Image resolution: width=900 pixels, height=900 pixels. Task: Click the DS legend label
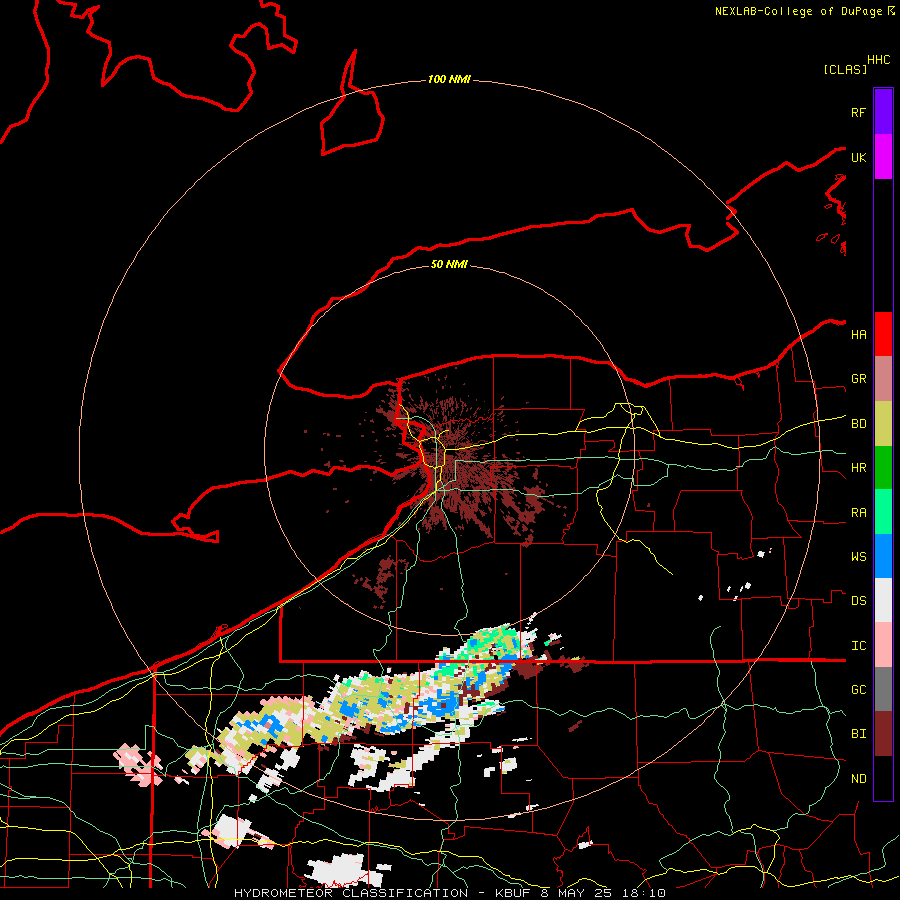pos(859,601)
